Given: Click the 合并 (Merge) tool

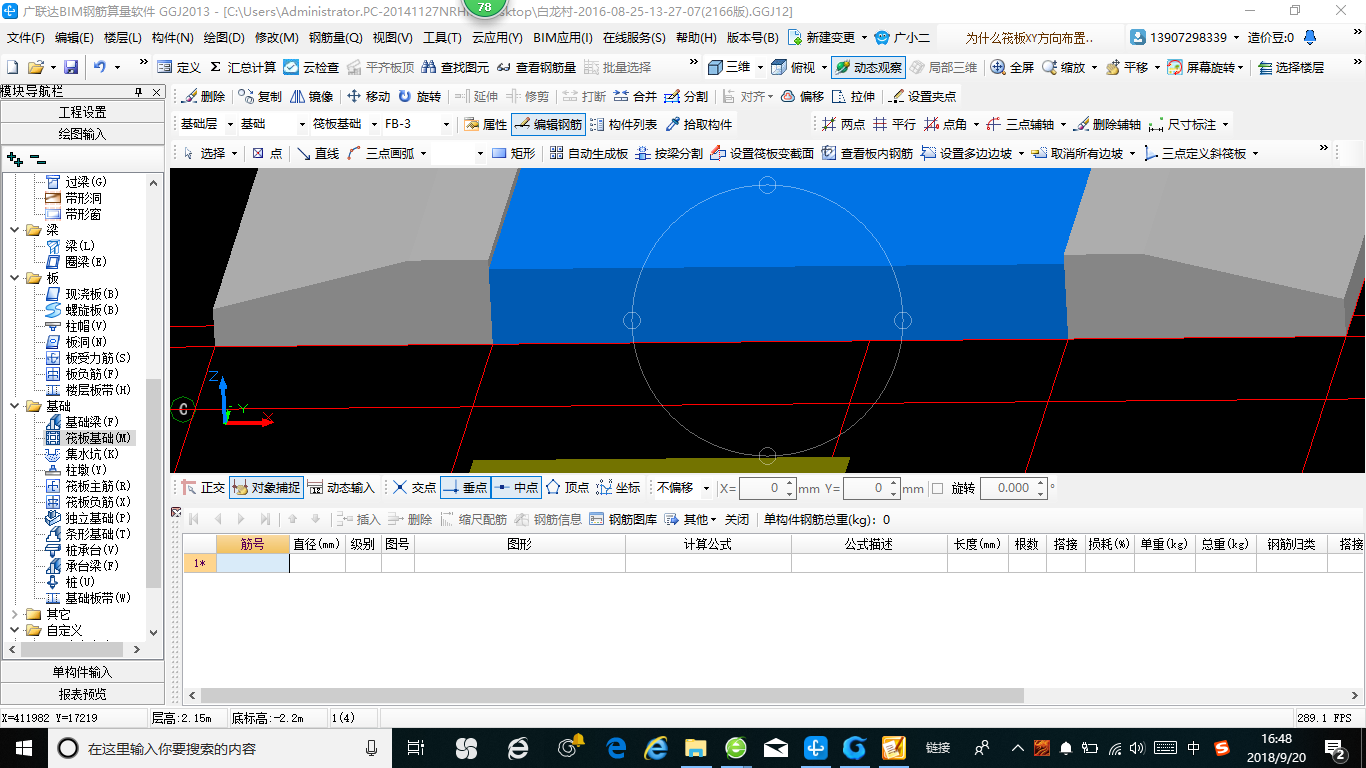Looking at the screenshot, I should tap(635, 96).
